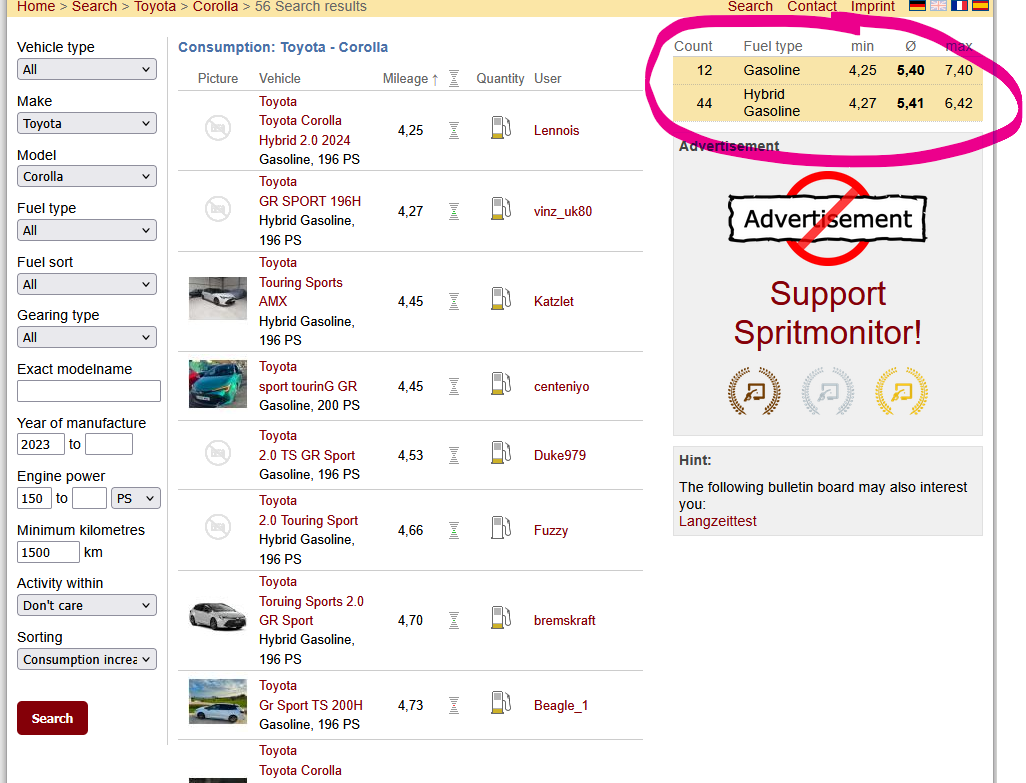Viewport: 1026px width, 783px height.
Task: Click the fuel pump icon in vinz_uk80 row
Action: [501, 209]
